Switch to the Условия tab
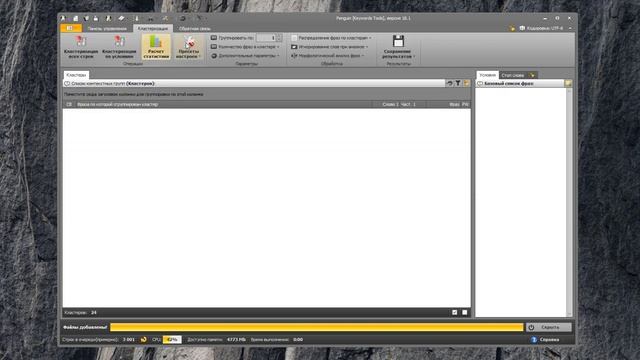Viewport: 640px width, 360px height. click(487, 75)
